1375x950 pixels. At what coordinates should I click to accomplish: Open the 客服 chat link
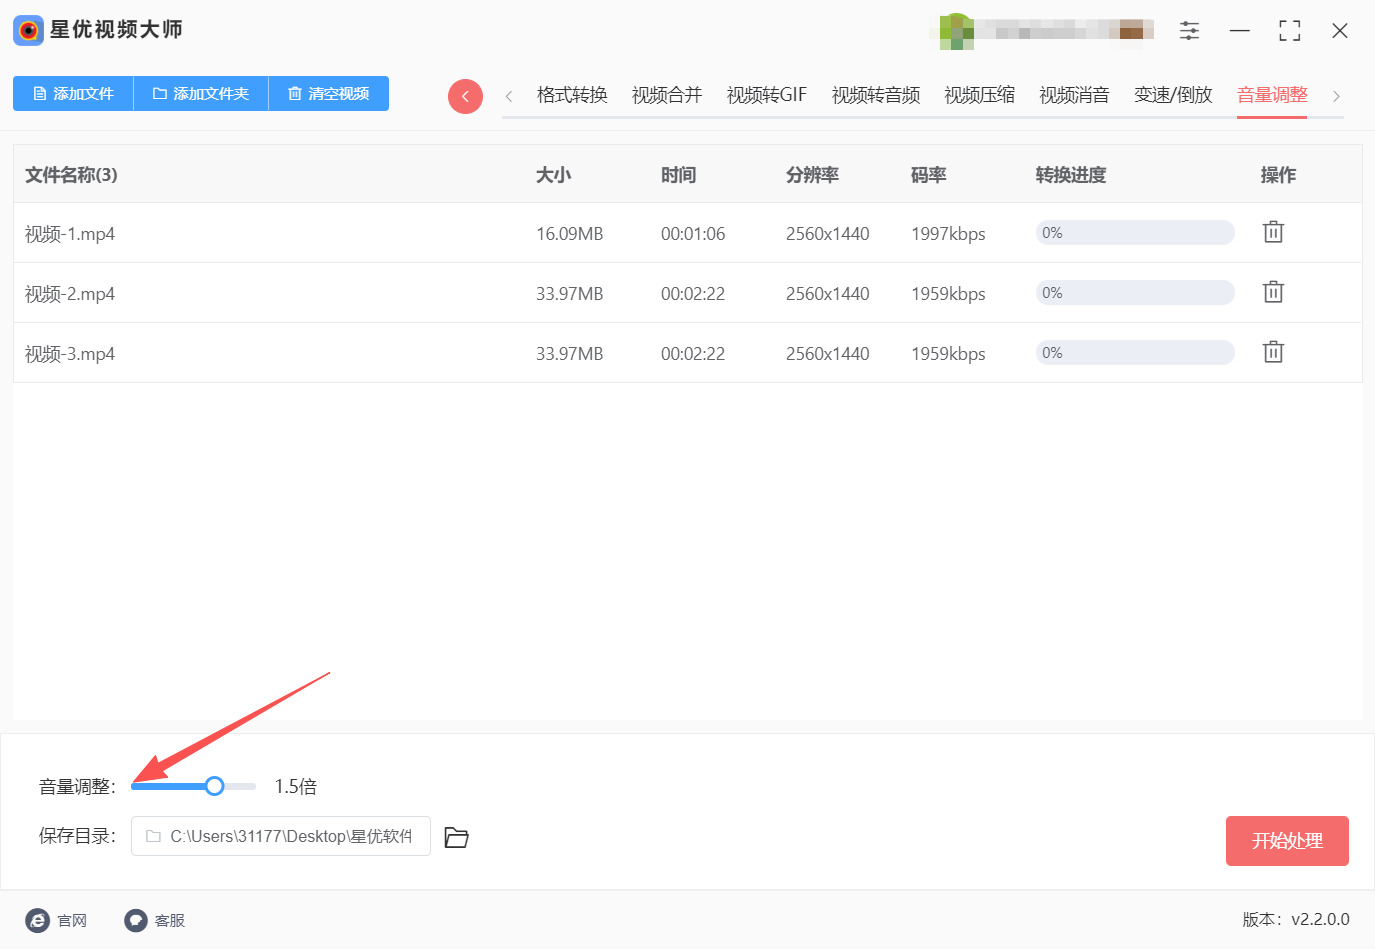pos(155,920)
